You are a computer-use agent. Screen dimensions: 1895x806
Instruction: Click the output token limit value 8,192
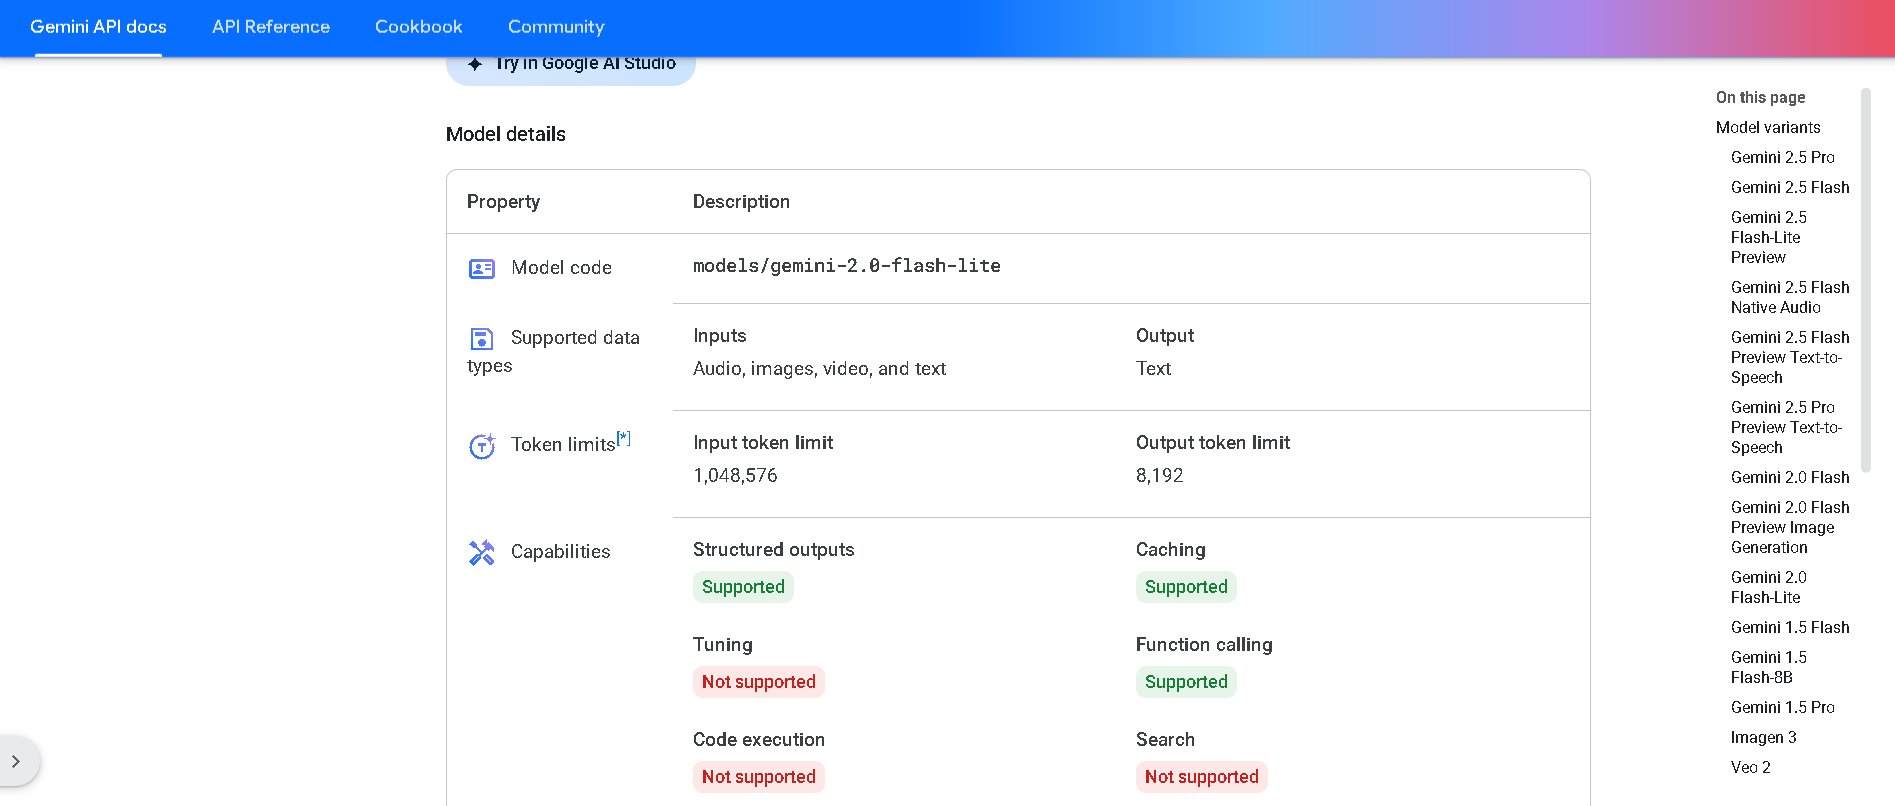click(x=1159, y=476)
